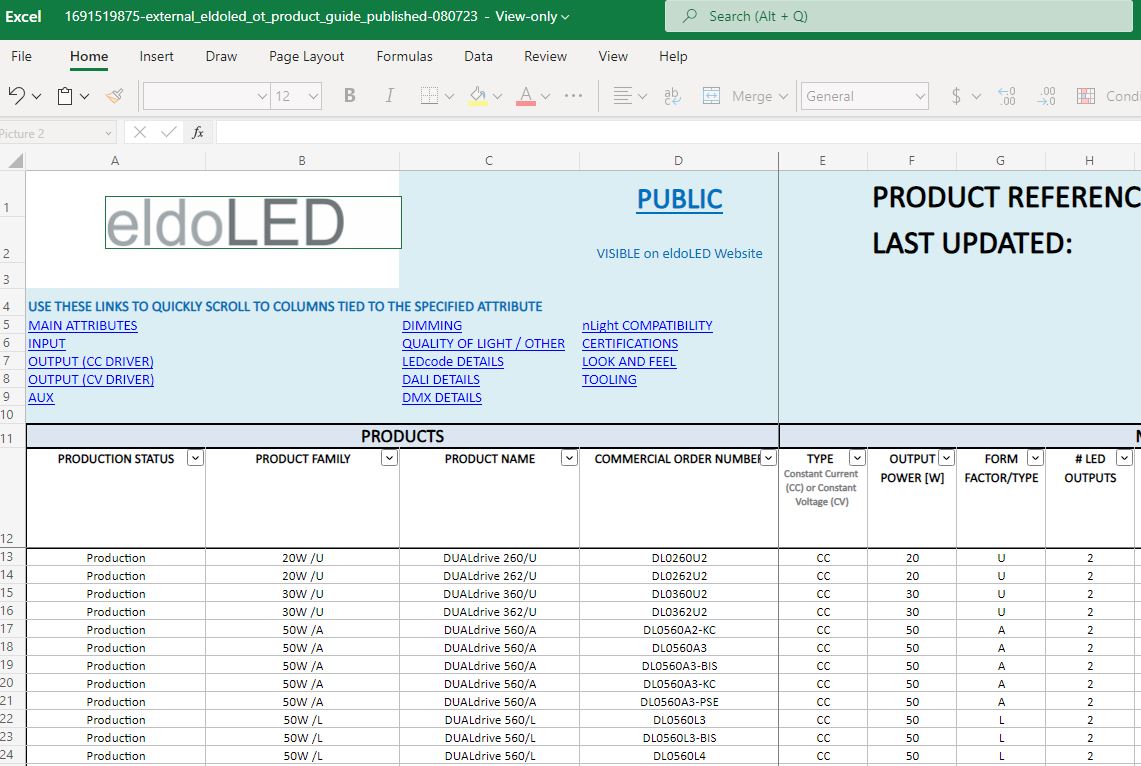Apply the red font color

525,96
